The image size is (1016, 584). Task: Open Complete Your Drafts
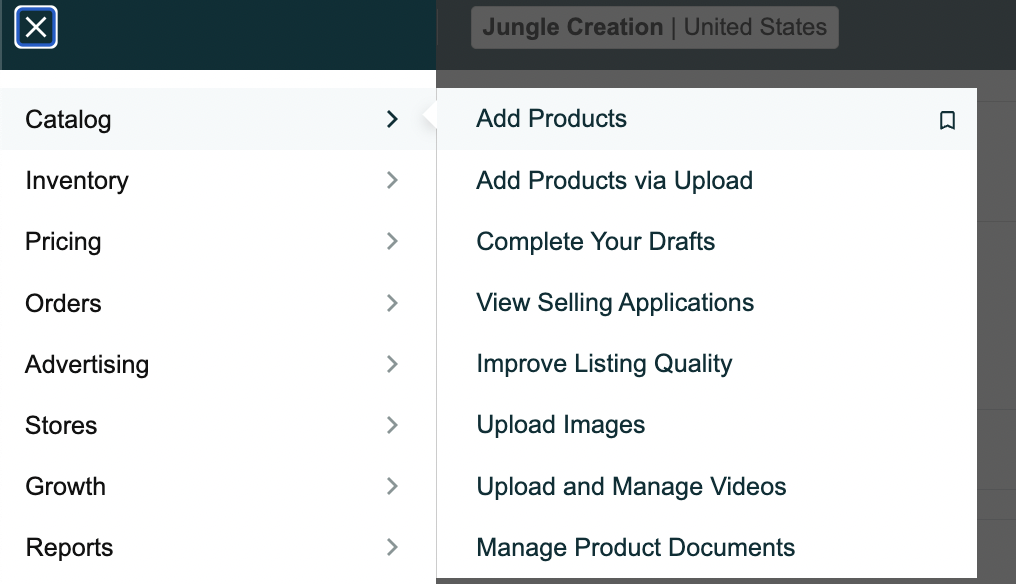595,241
